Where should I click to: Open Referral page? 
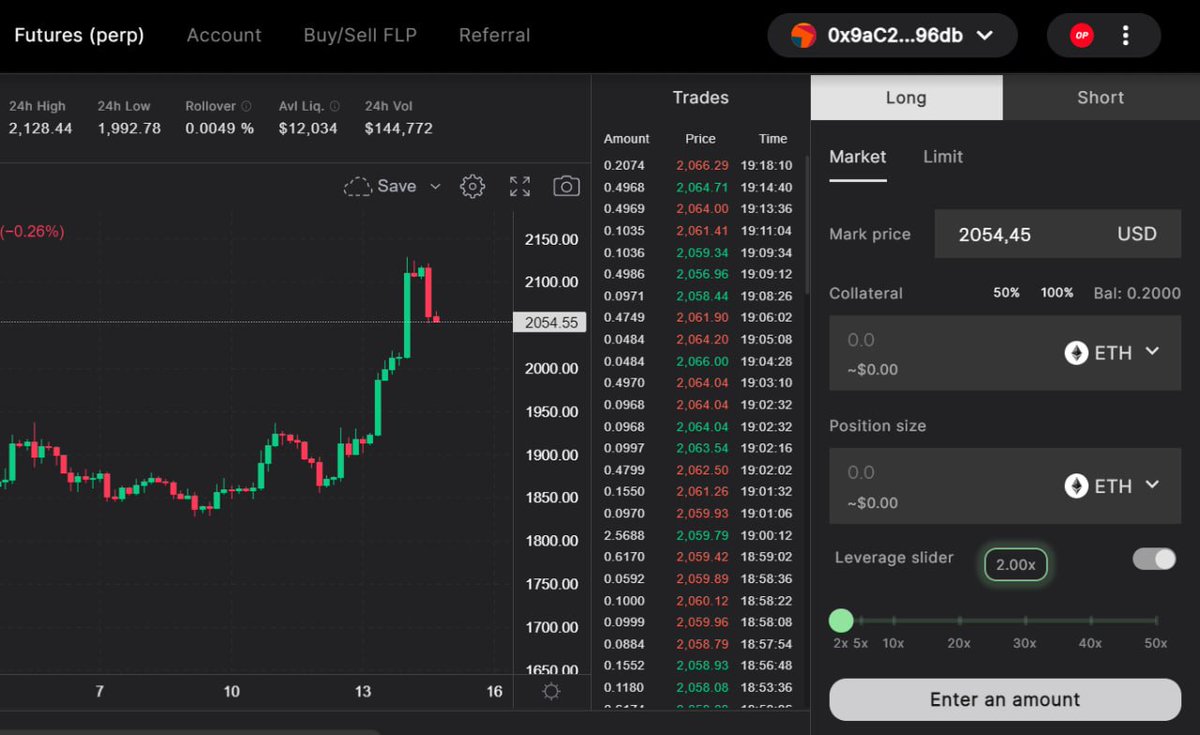(494, 35)
